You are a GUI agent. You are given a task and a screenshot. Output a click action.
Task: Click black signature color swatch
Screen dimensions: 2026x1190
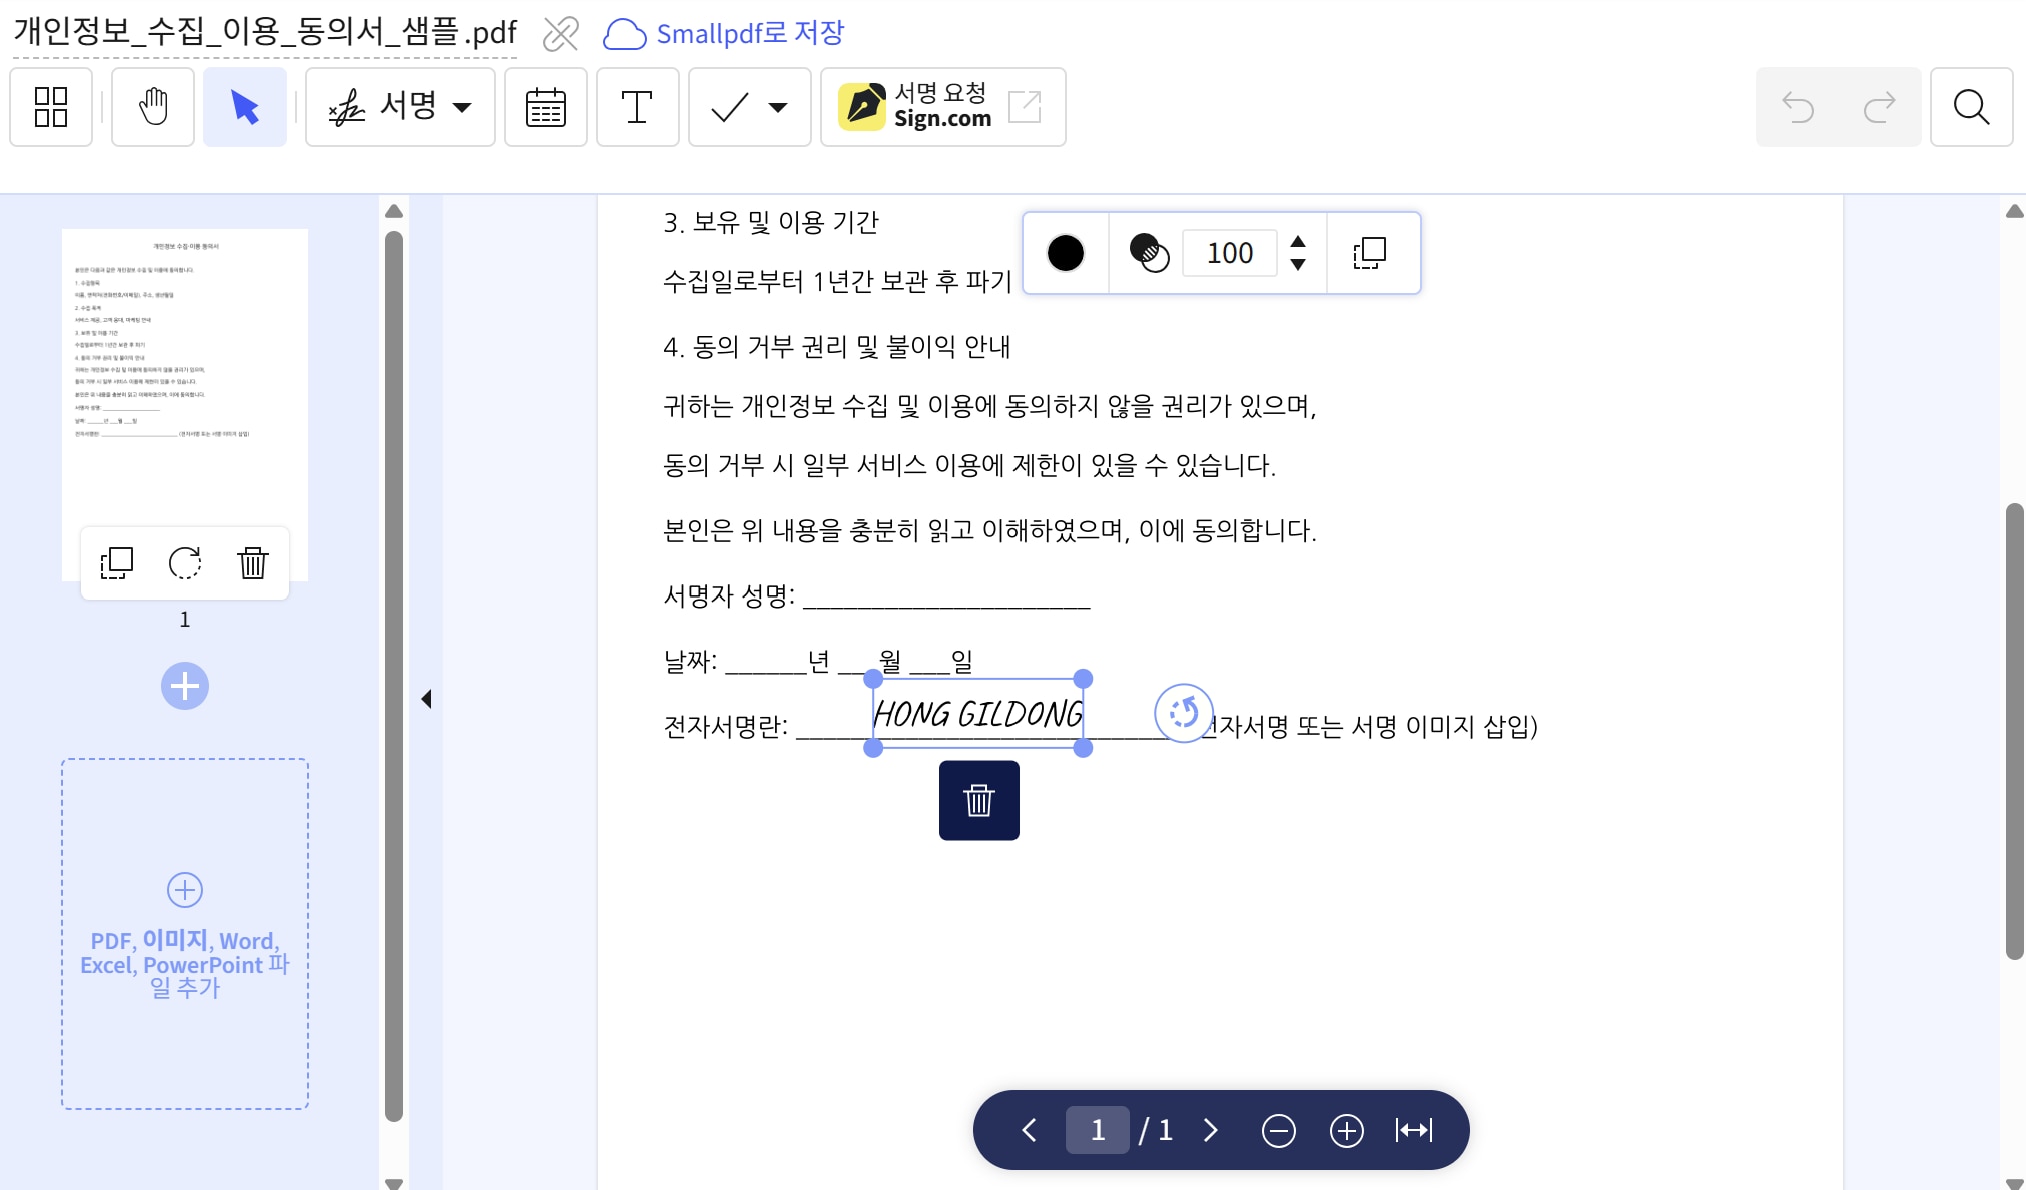point(1065,253)
